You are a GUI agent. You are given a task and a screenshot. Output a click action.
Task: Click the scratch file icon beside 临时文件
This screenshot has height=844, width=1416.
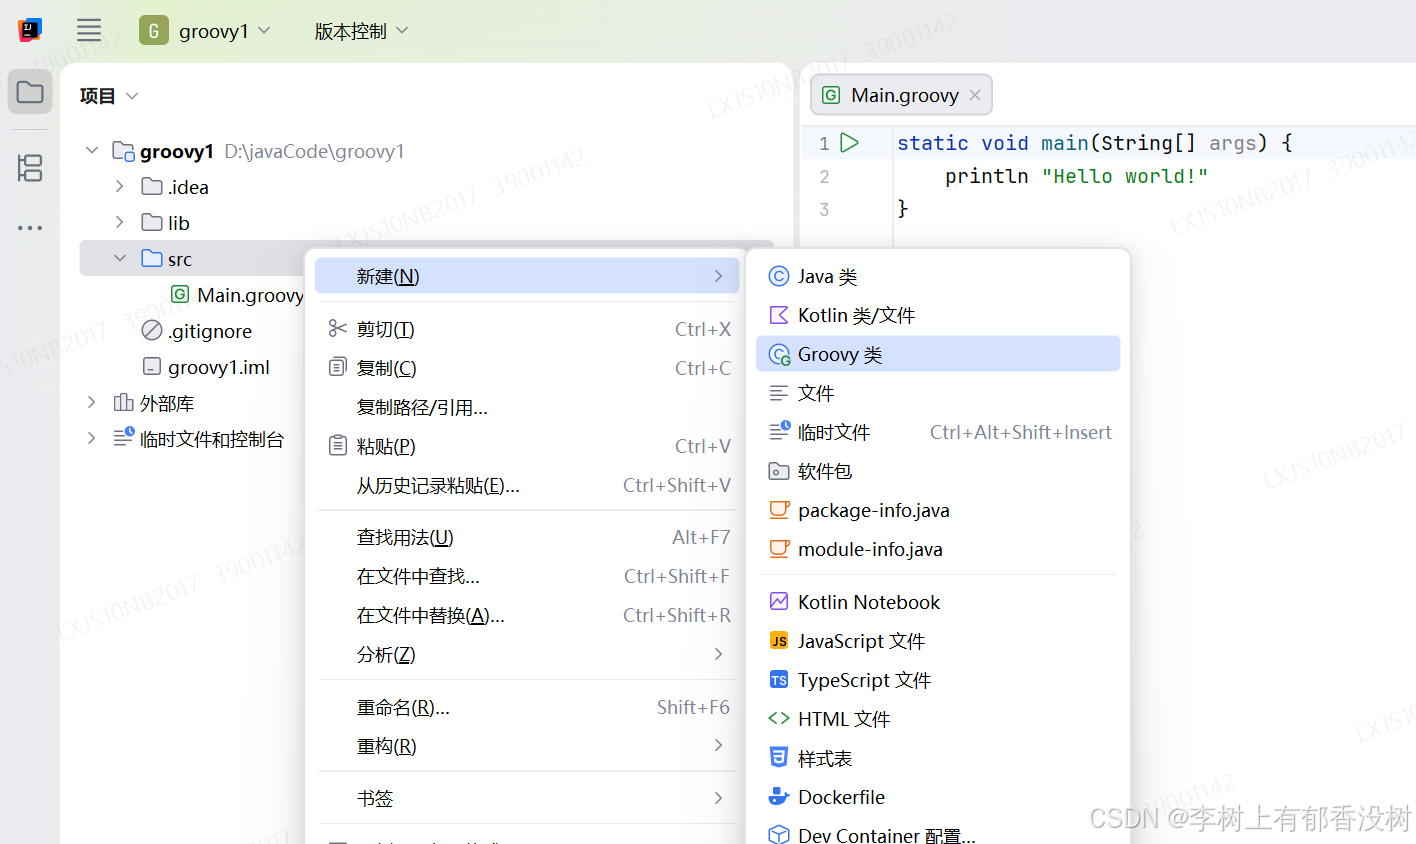(779, 432)
